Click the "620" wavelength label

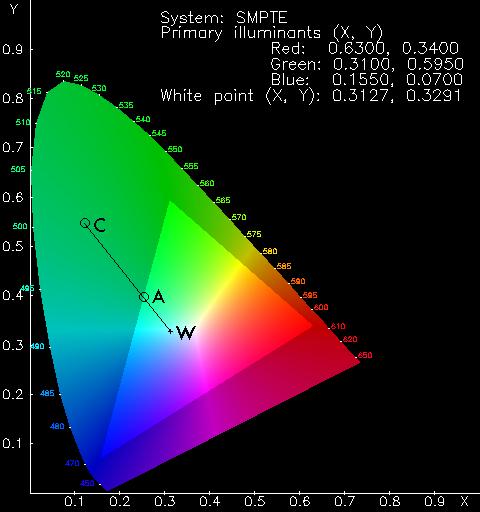[x=350, y=339]
